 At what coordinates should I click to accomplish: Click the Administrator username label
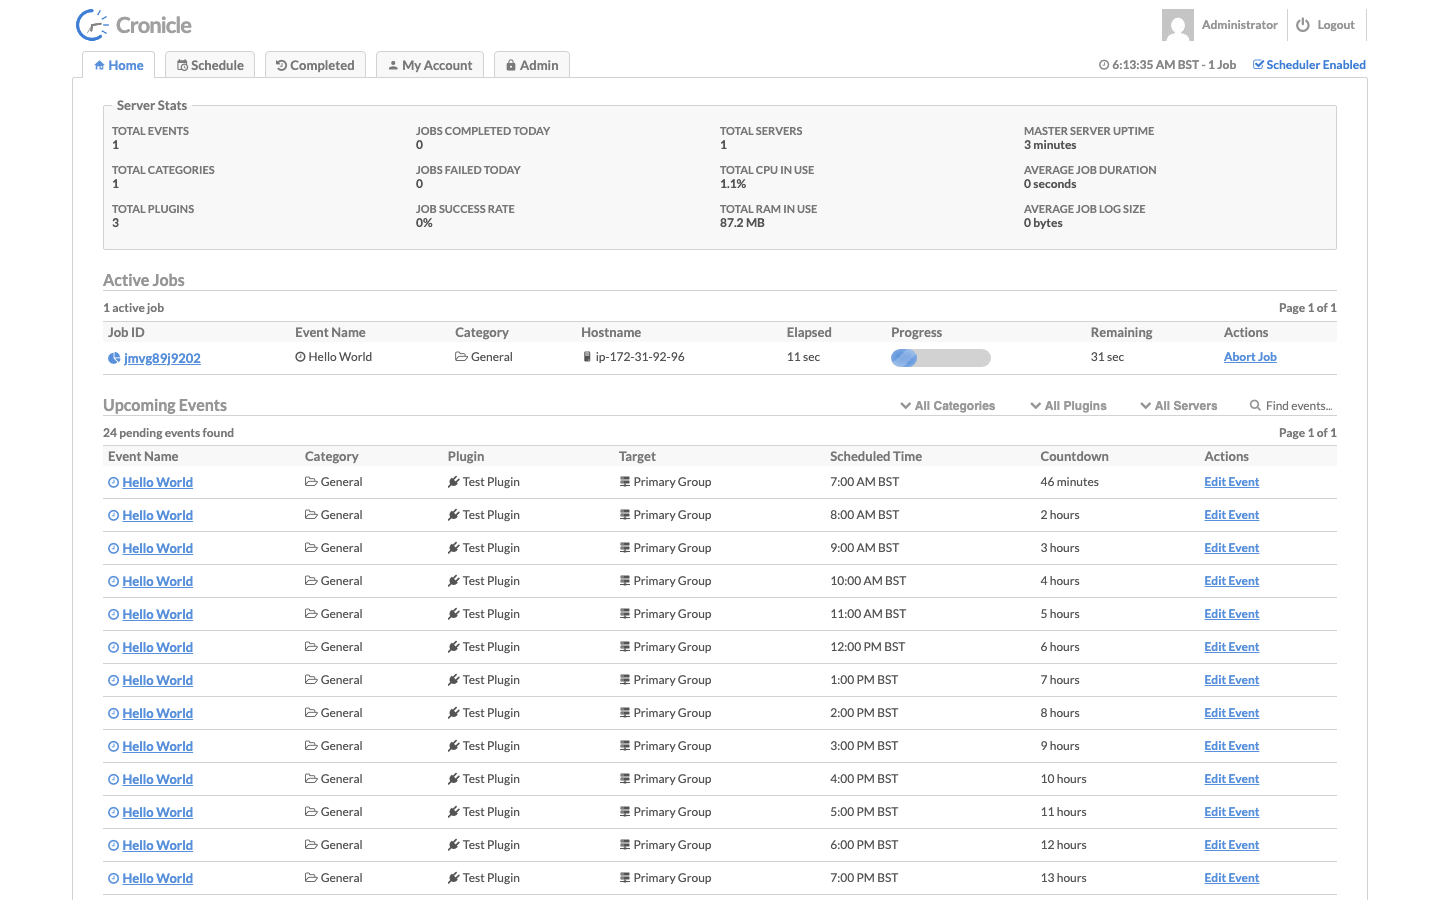click(x=1240, y=25)
